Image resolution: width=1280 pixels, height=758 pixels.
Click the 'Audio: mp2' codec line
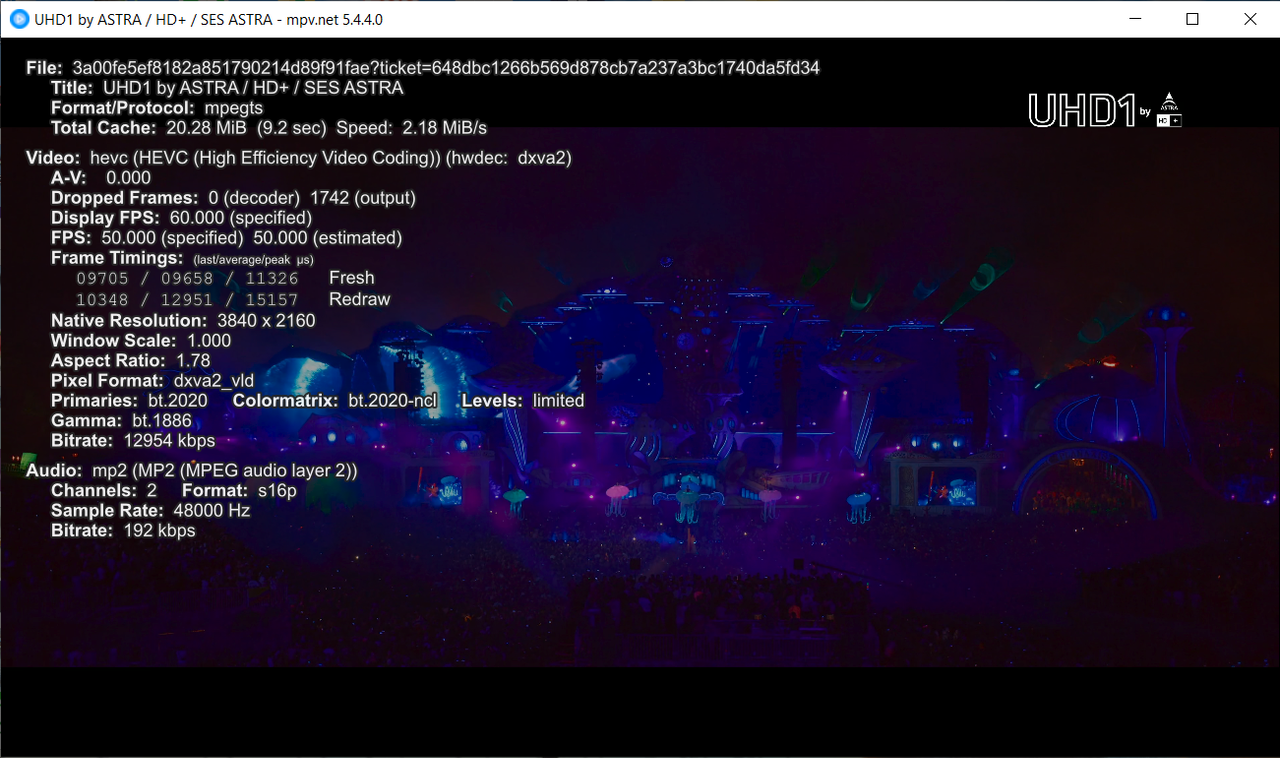pos(191,471)
